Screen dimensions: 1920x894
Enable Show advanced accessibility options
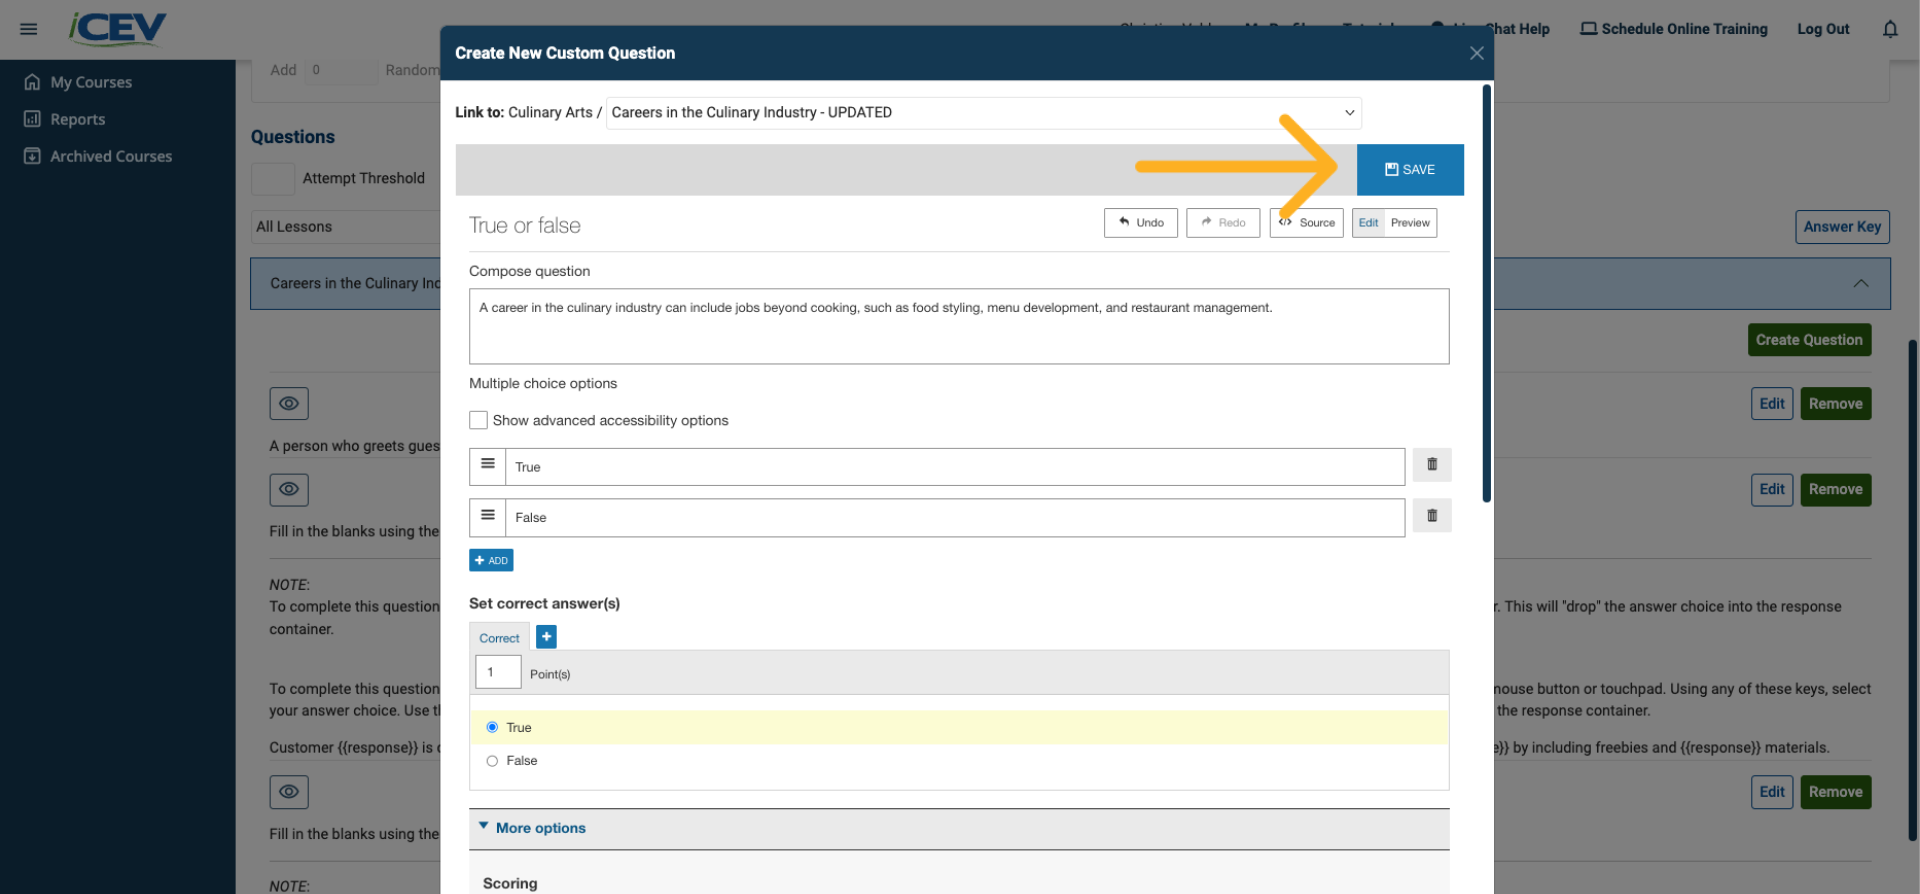tap(479, 421)
